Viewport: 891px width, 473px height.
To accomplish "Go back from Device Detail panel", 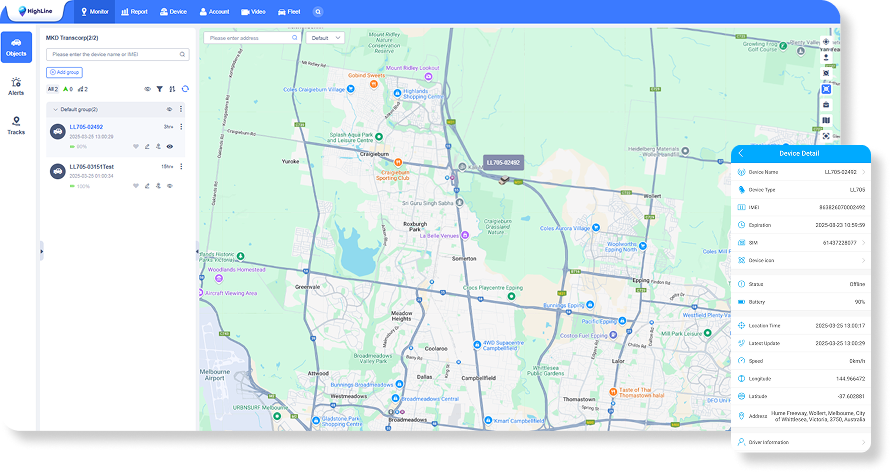I will pyautogui.click(x=741, y=153).
